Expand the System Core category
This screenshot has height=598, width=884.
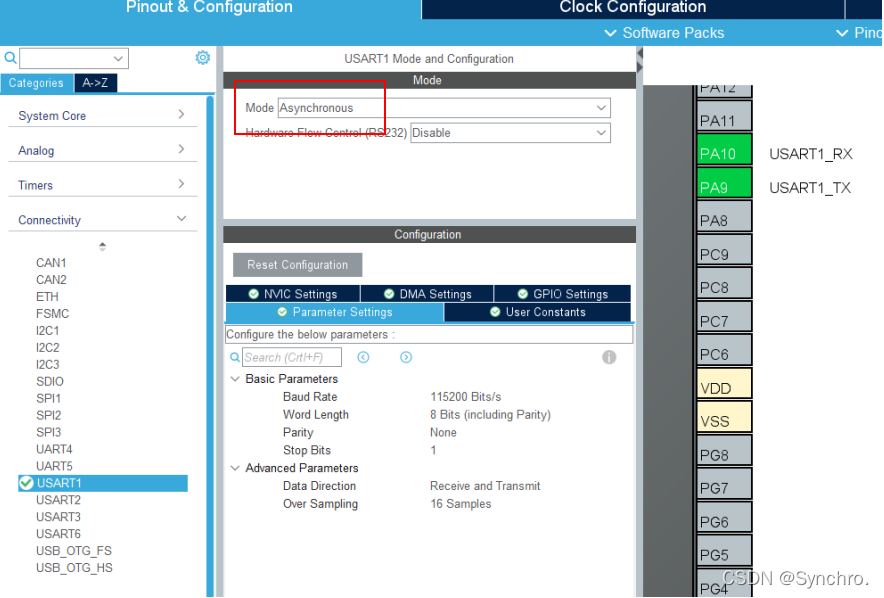click(x=103, y=116)
